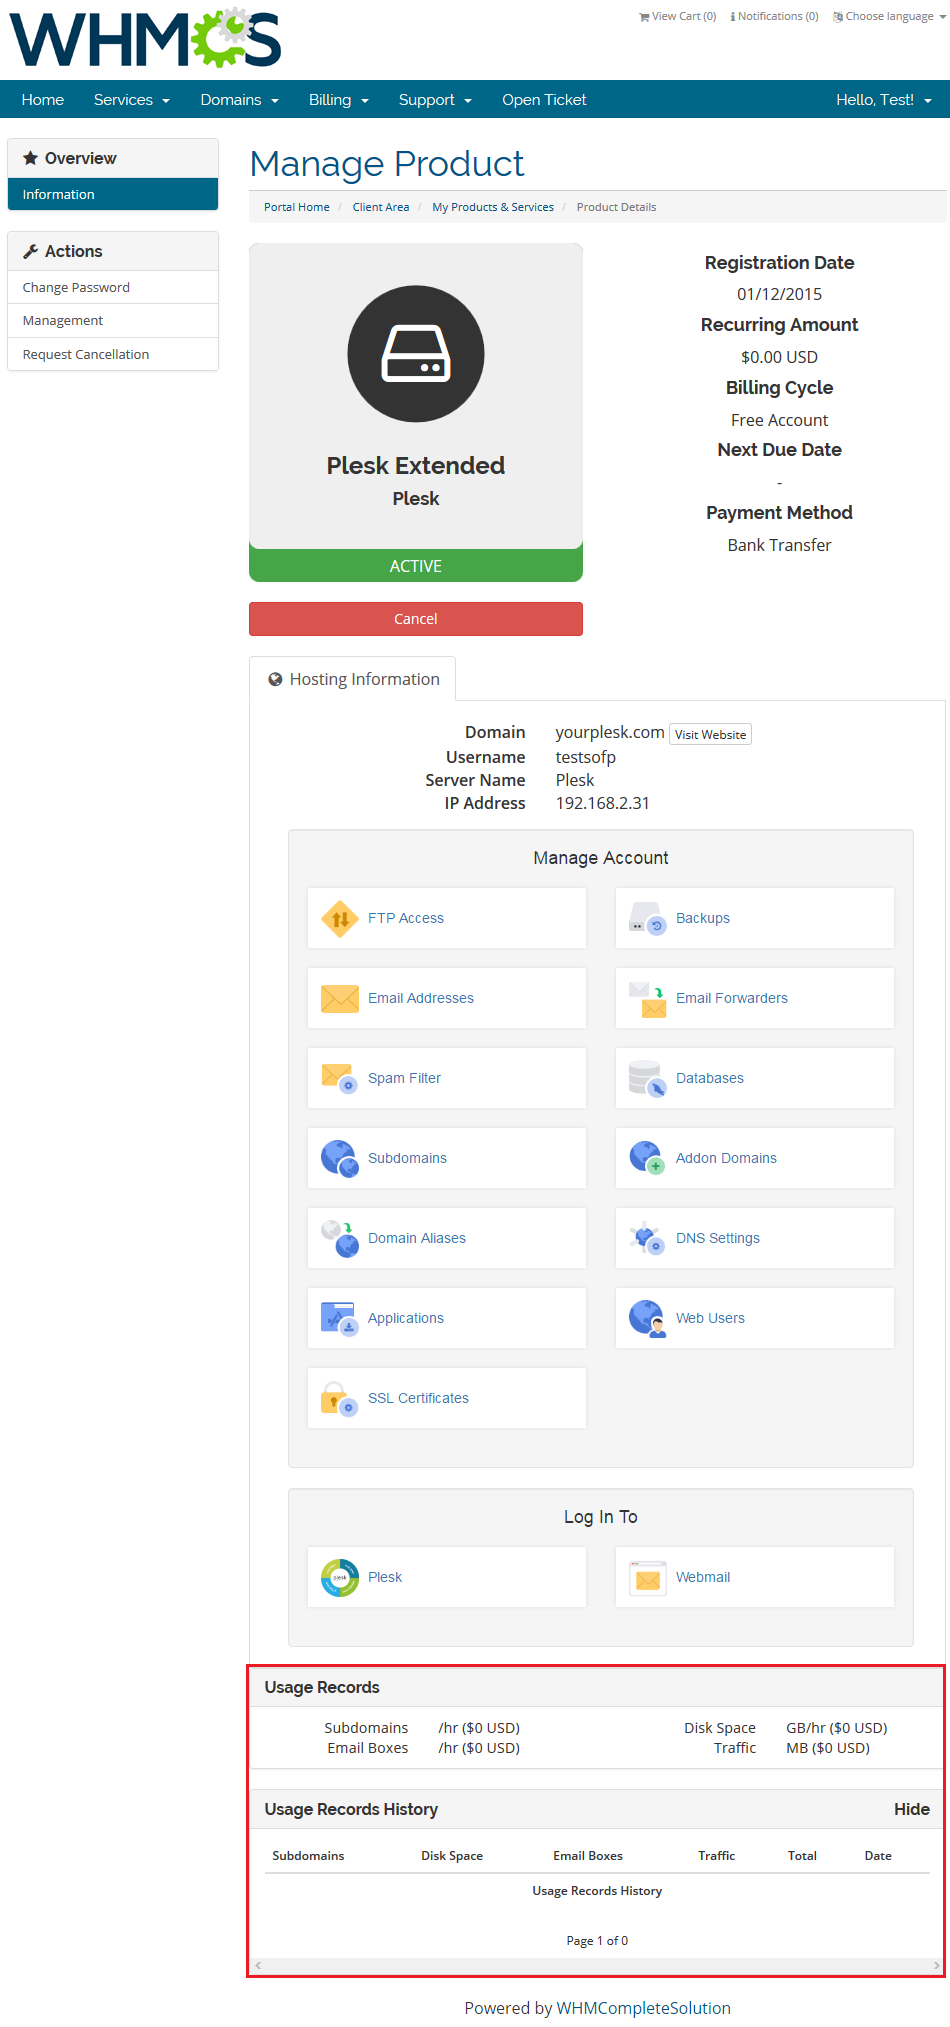Click the Webmail envelope icon
This screenshot has width=950, height=2027.
[647, 1577]
